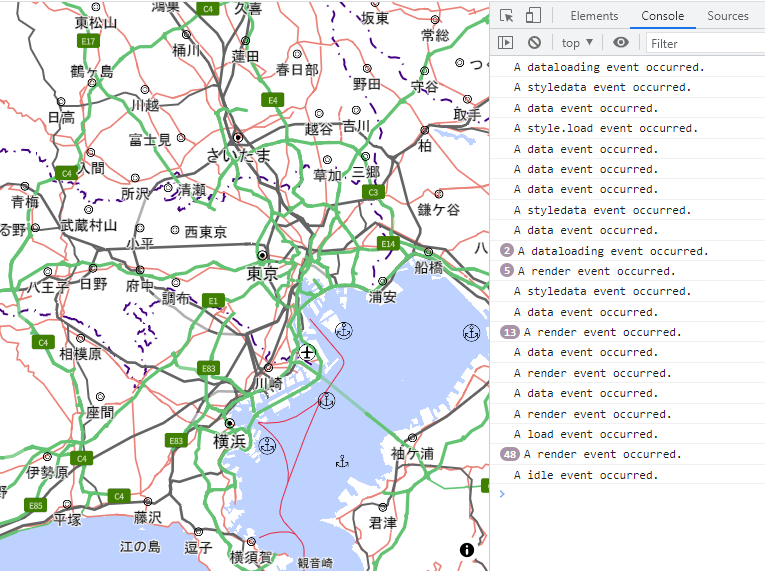Focus the console Filter input field
This screenshot has width=765, height=571.
705,43
